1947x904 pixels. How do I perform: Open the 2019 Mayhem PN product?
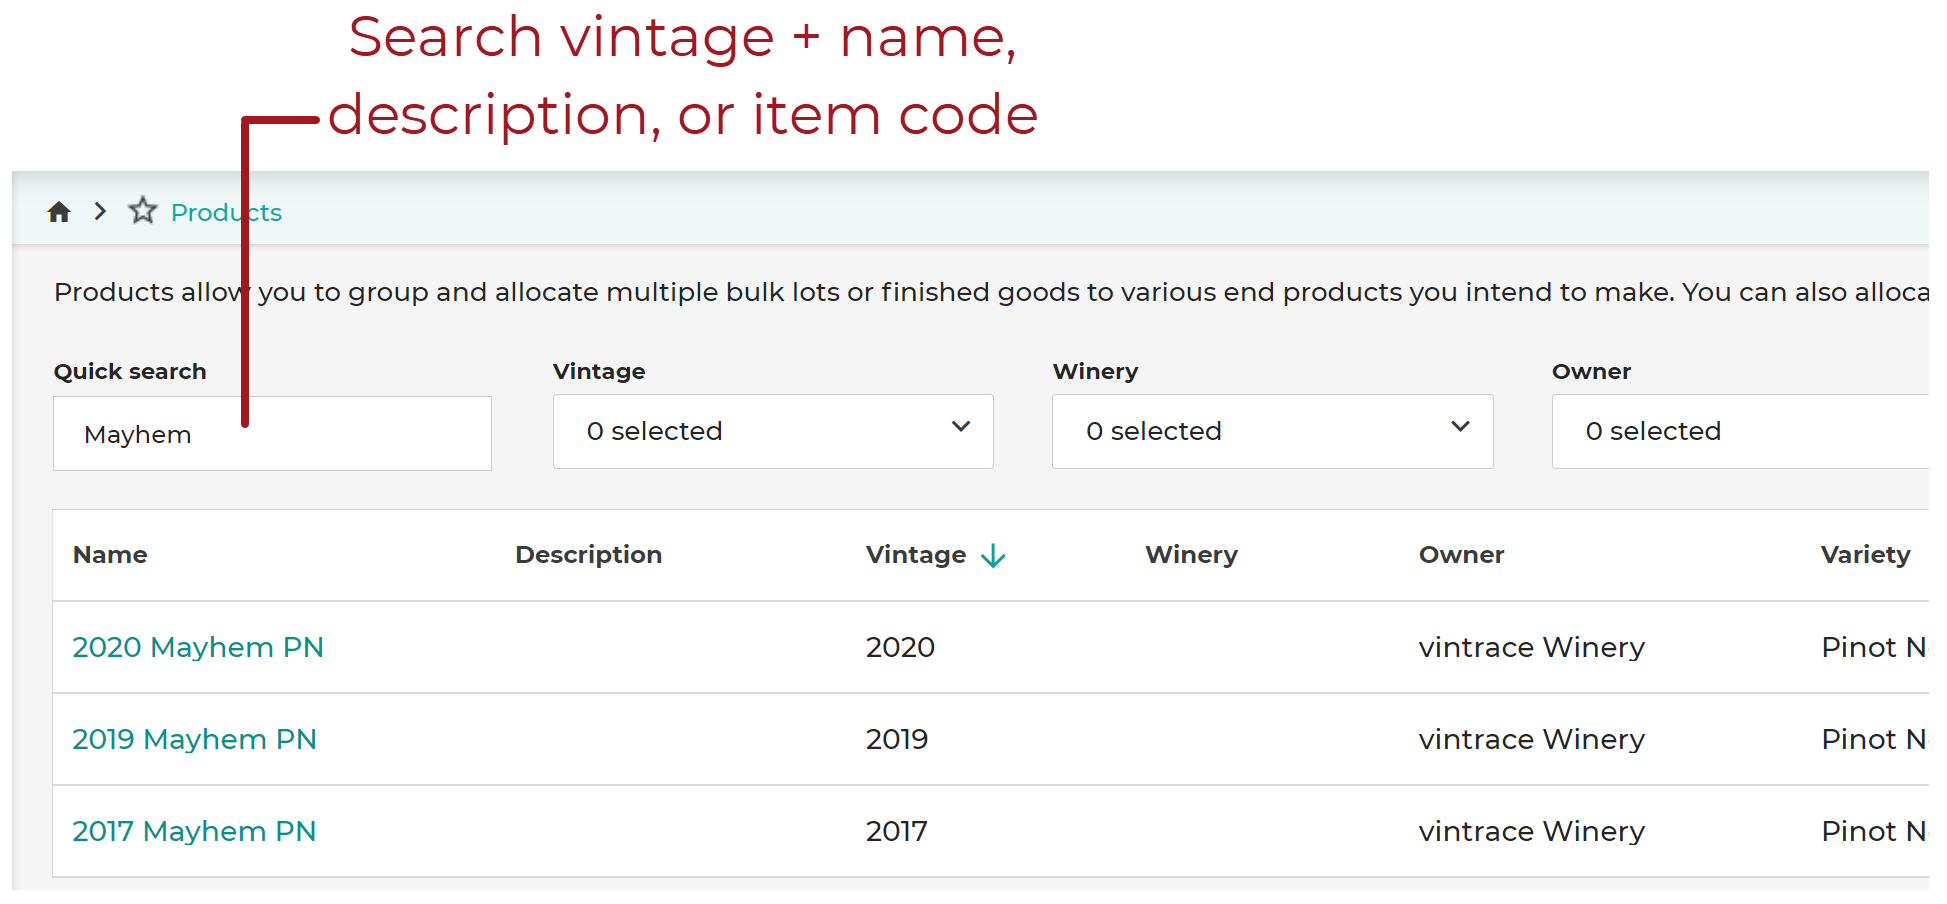pyautogui.click(x=194, y=739)
